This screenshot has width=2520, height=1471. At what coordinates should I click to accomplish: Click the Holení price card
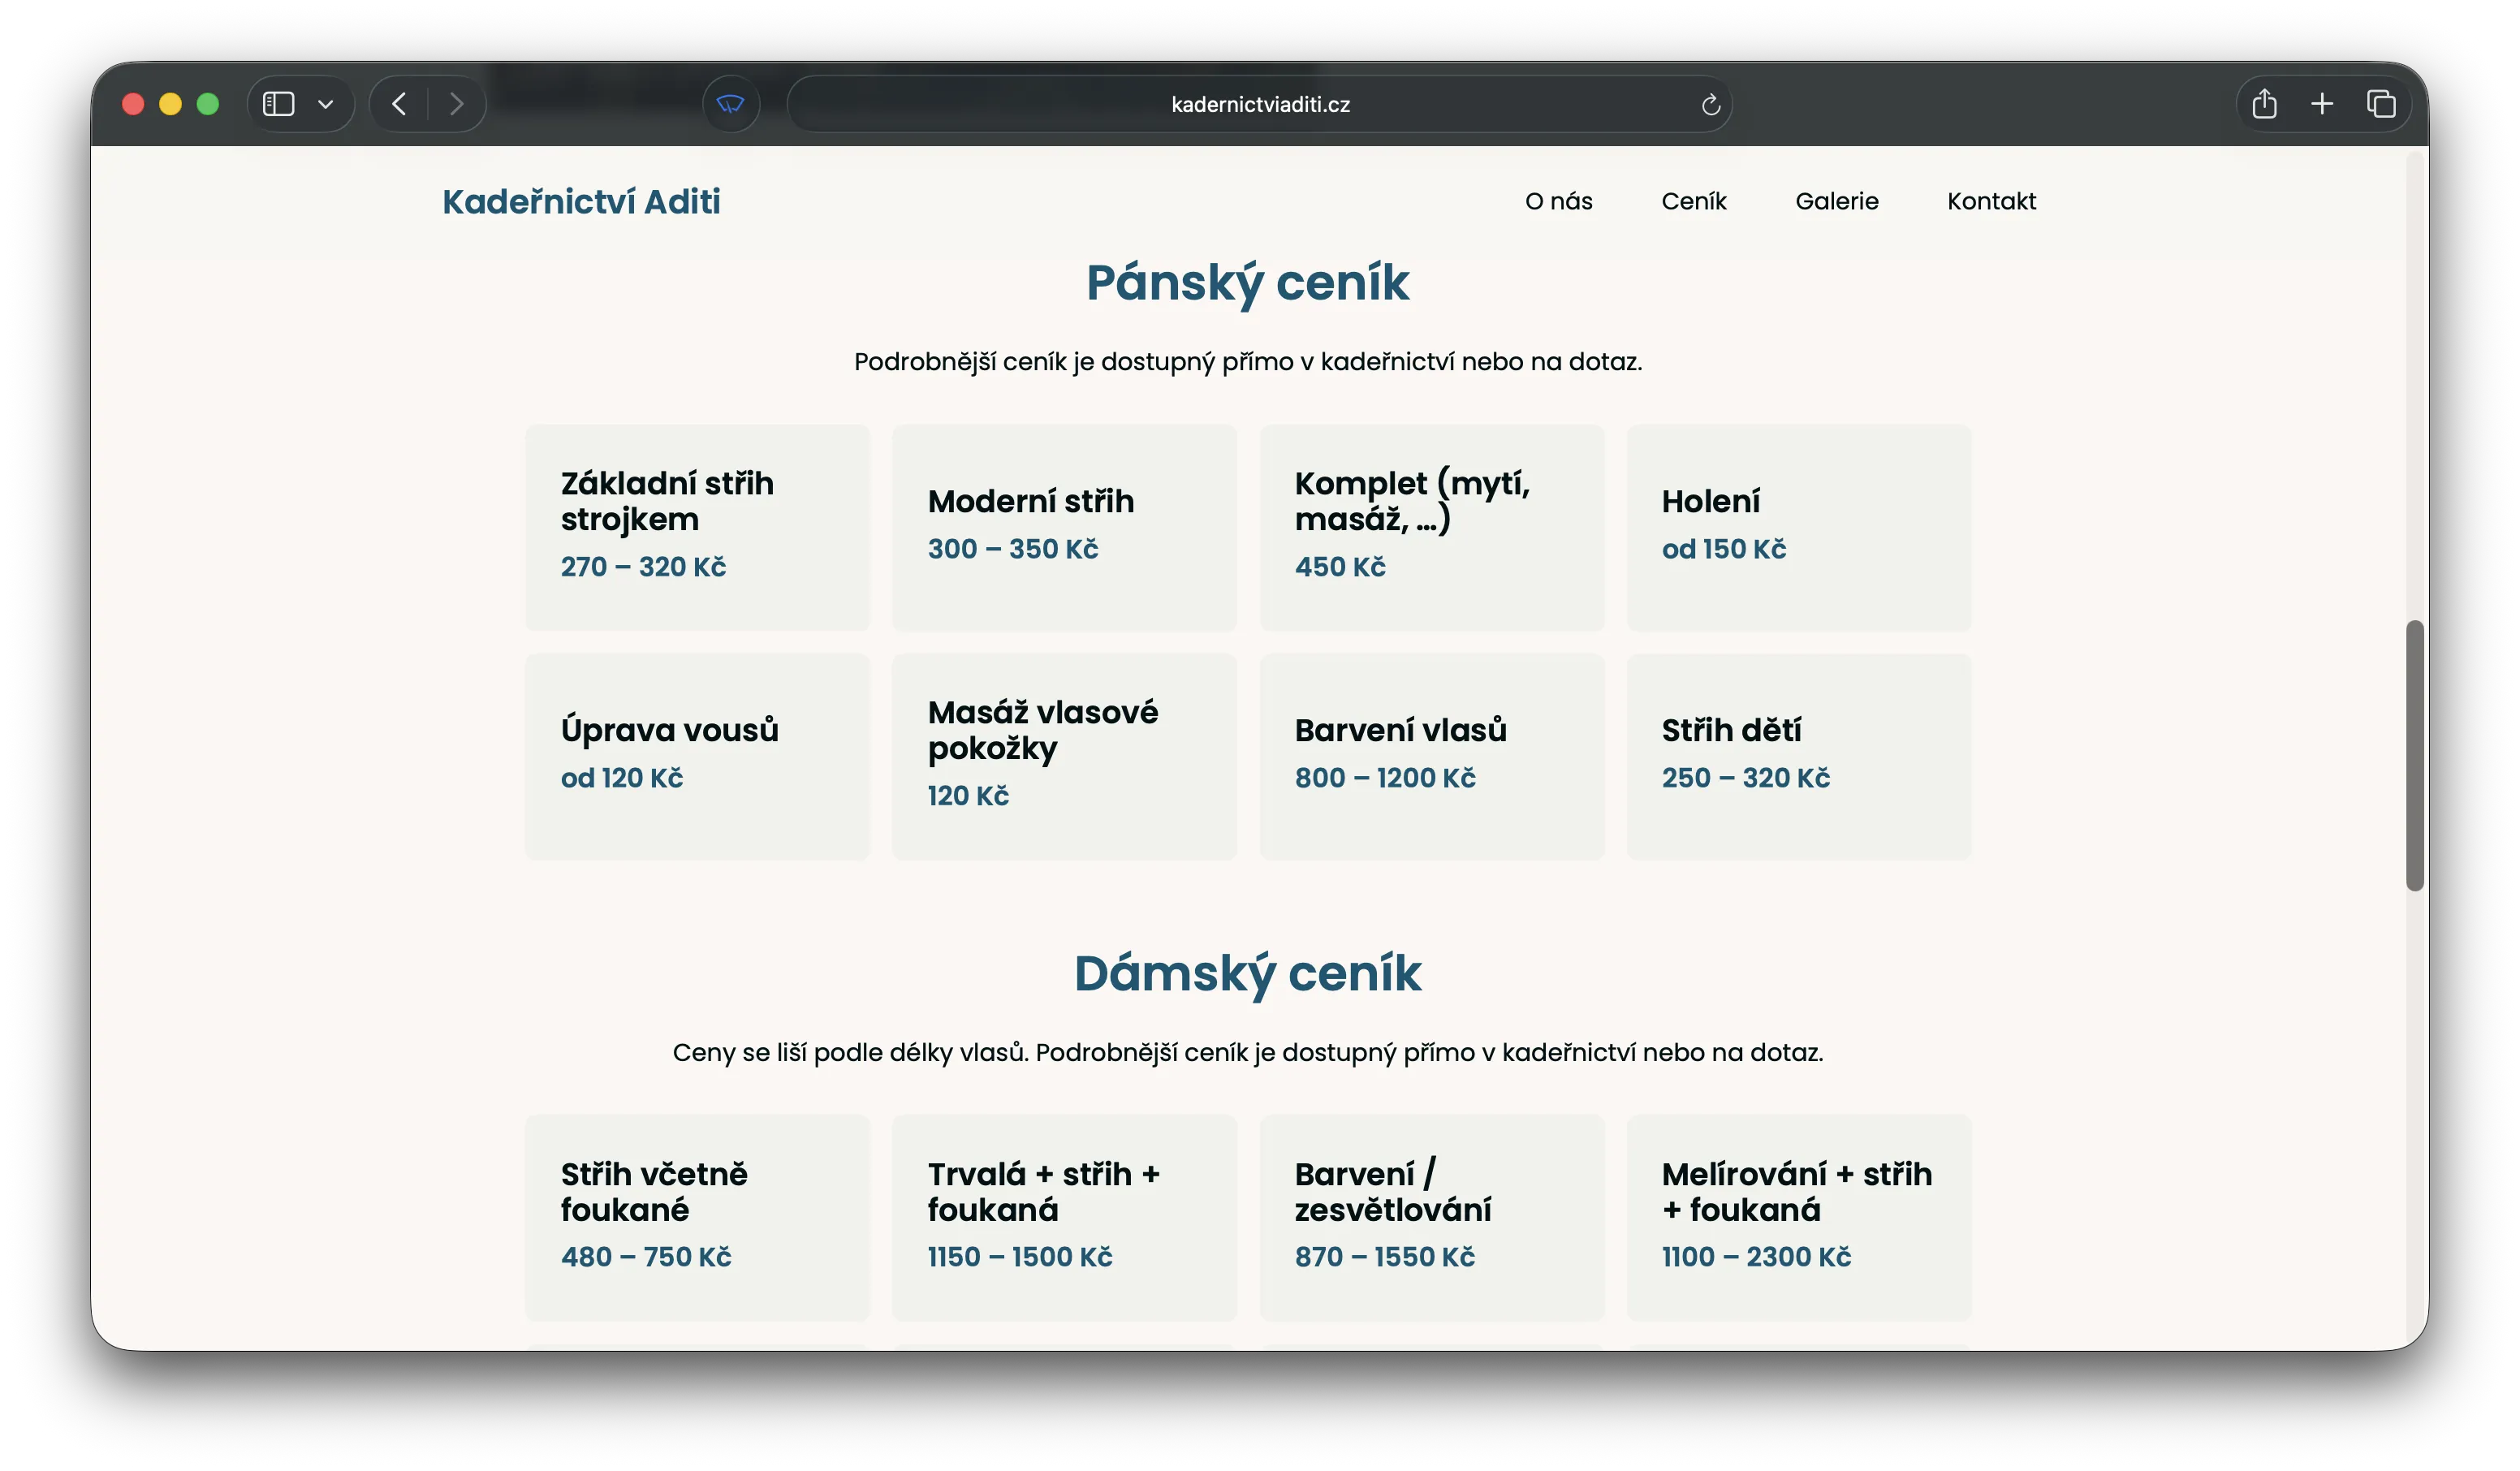coord(1798,527)
